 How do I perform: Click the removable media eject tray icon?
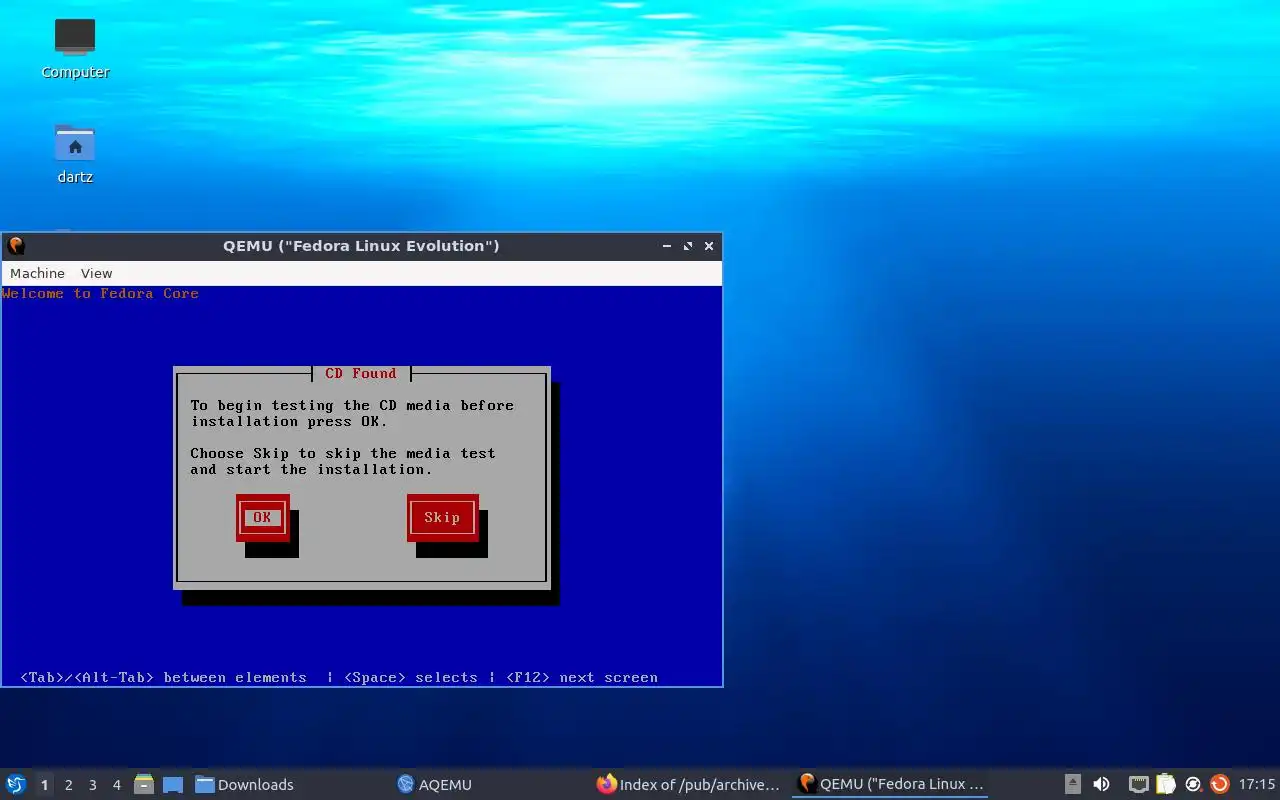(1073, 785)
